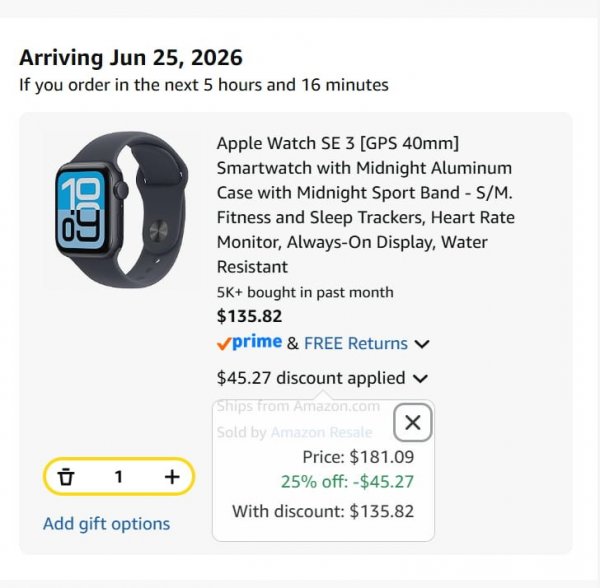Click With discount: $135.82 in the popover
This screenshot has height=588, width=600.
coord(323,511)
